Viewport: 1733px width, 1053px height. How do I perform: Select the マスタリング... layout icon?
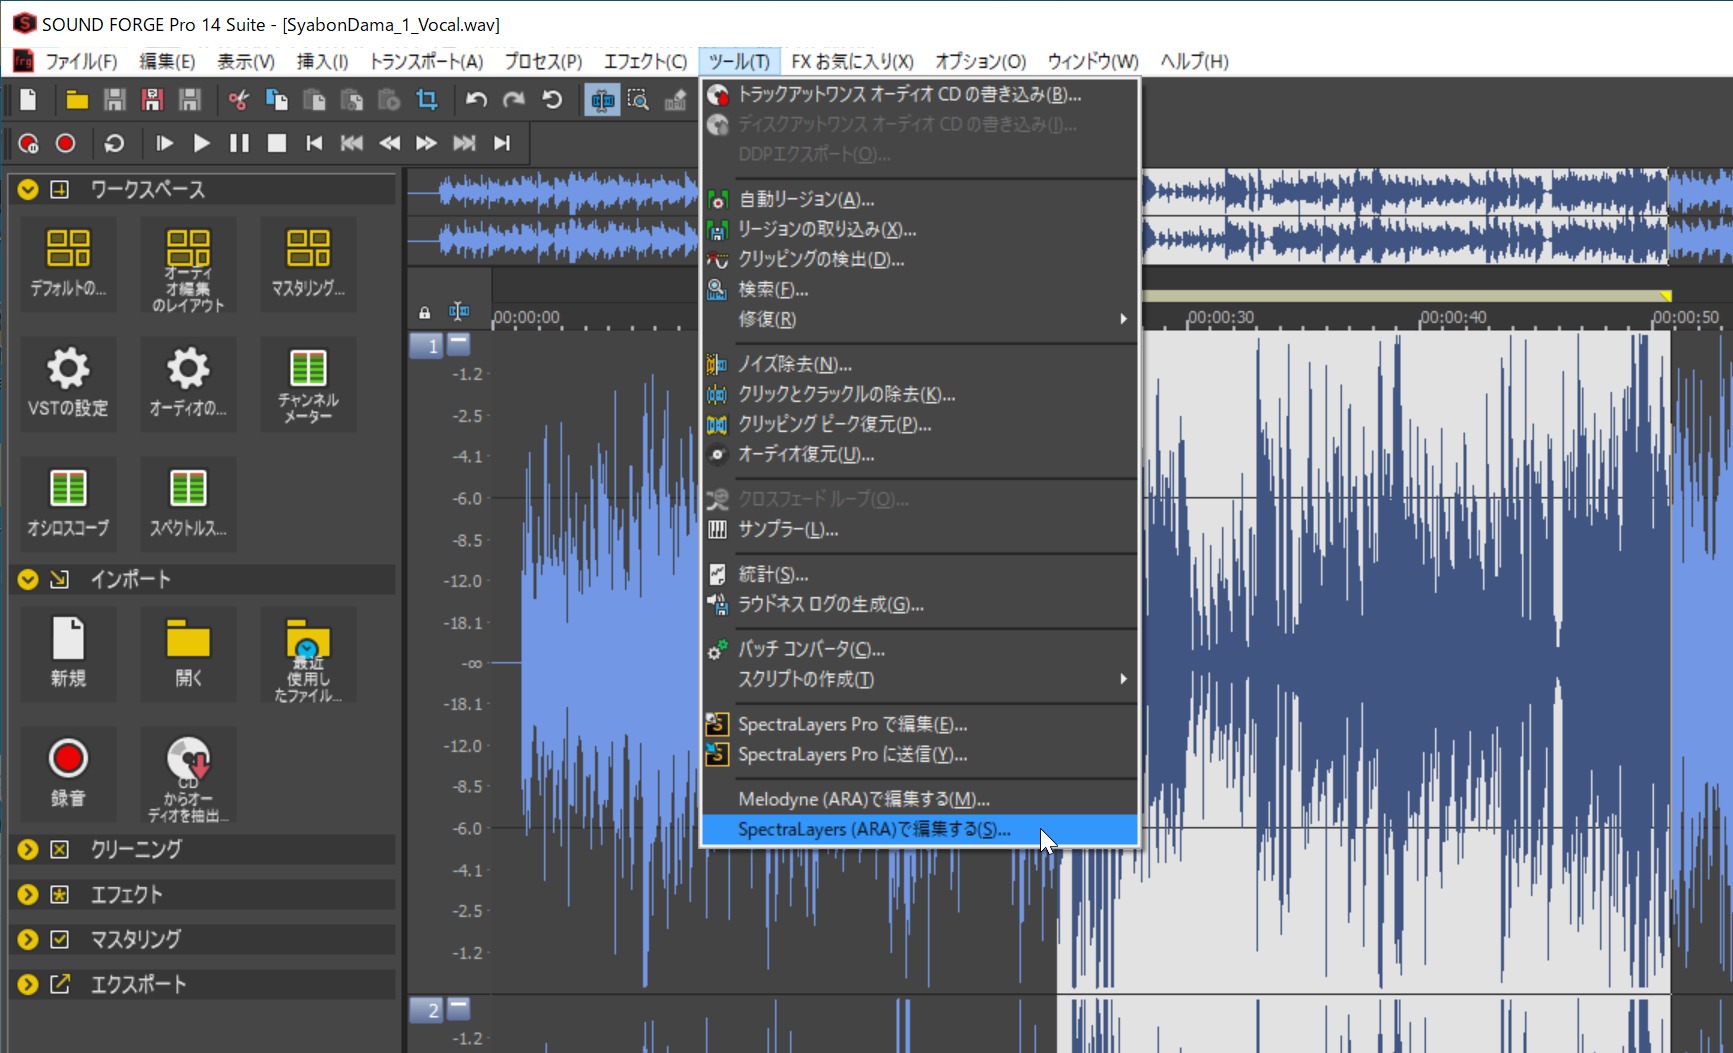click(x=308, y=264)
